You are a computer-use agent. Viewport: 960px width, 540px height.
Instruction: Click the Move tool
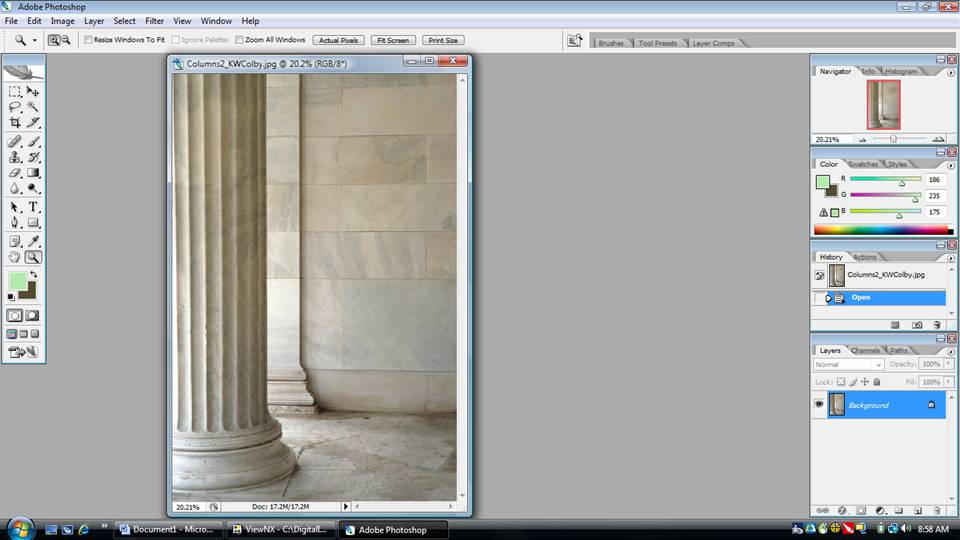[x=33, y=91]
